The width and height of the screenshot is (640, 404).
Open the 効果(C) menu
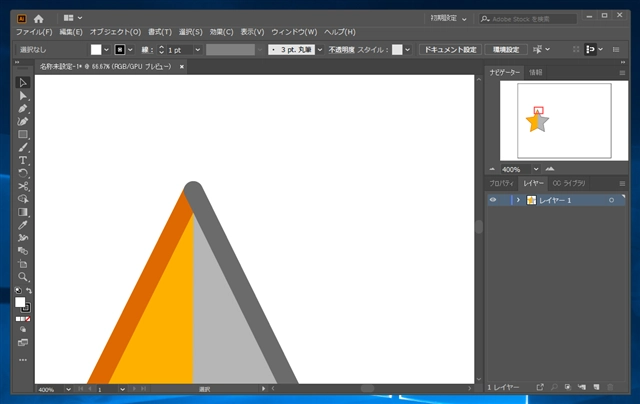pyautogui.click(x=221, y=32)
